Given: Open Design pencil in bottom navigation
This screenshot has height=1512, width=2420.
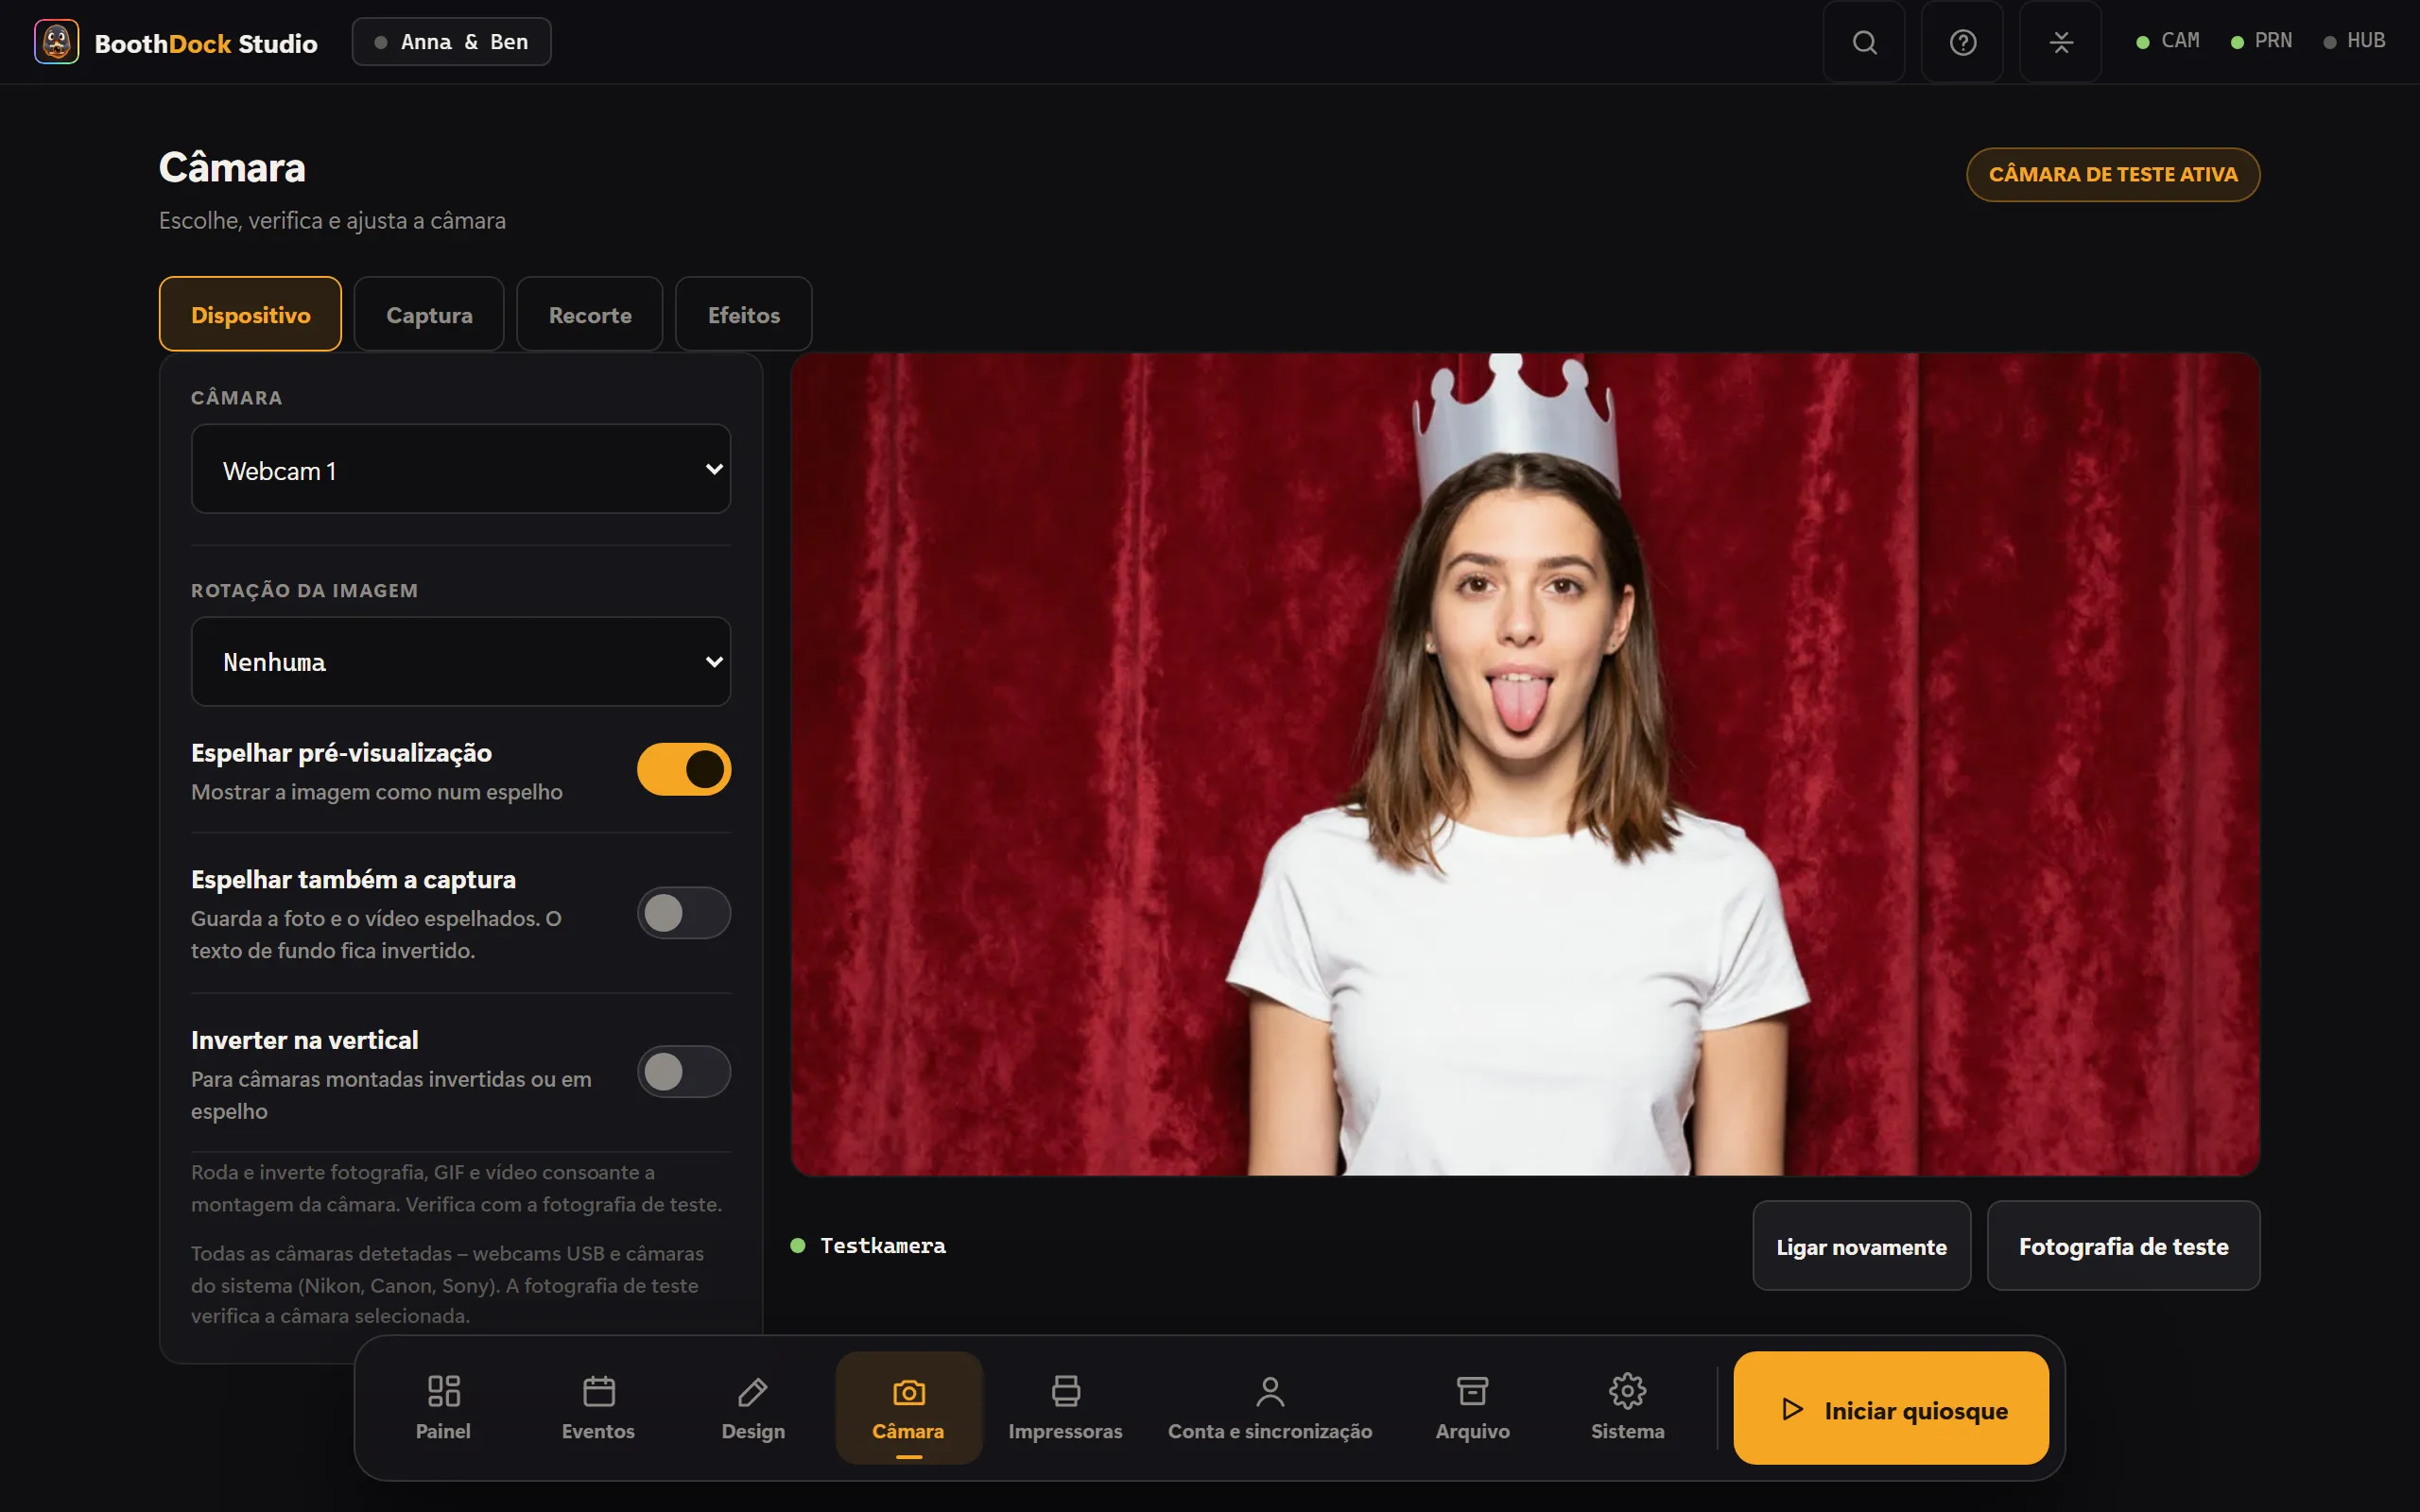Looking at the screenshot, I should [x=753, y=1407].
